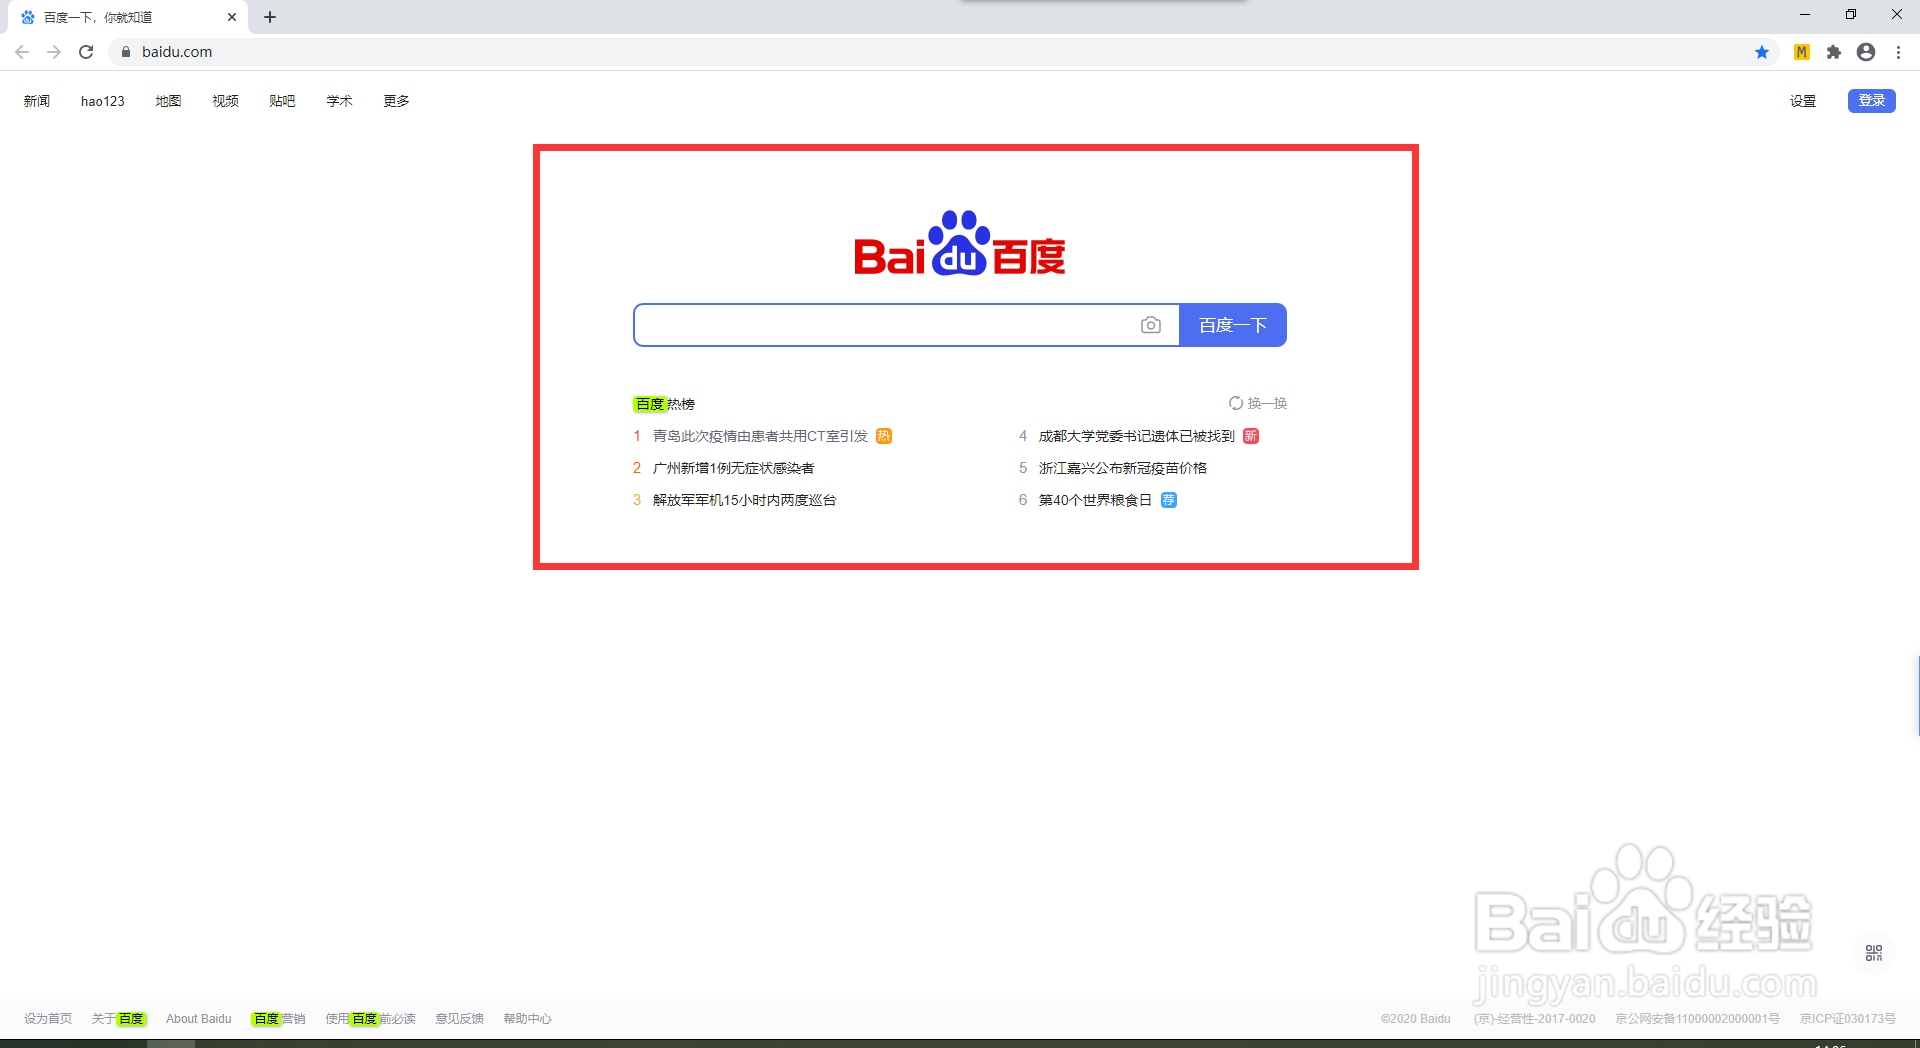1920x1048 pixels.
Task: Click the 登录 login button
Action: click(1871, 101)
